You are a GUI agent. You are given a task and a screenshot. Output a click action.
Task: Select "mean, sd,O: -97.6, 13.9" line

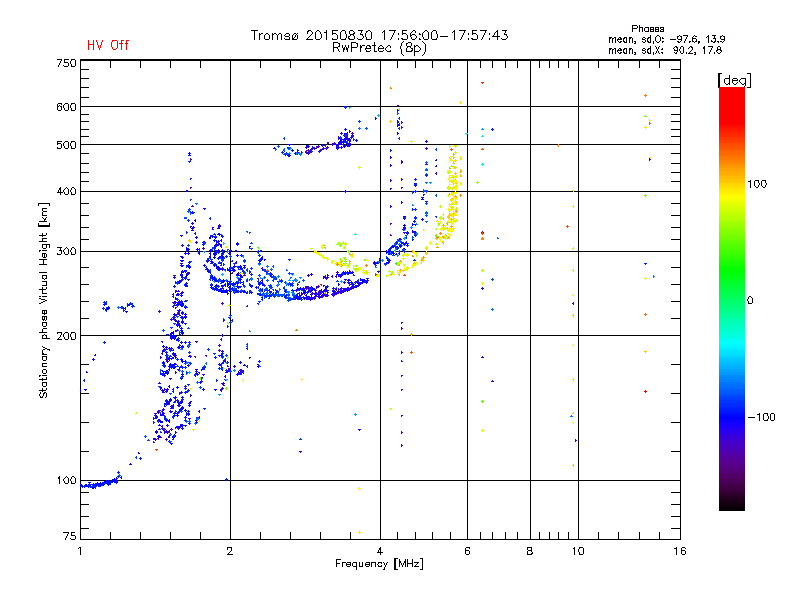pos(666,39)
